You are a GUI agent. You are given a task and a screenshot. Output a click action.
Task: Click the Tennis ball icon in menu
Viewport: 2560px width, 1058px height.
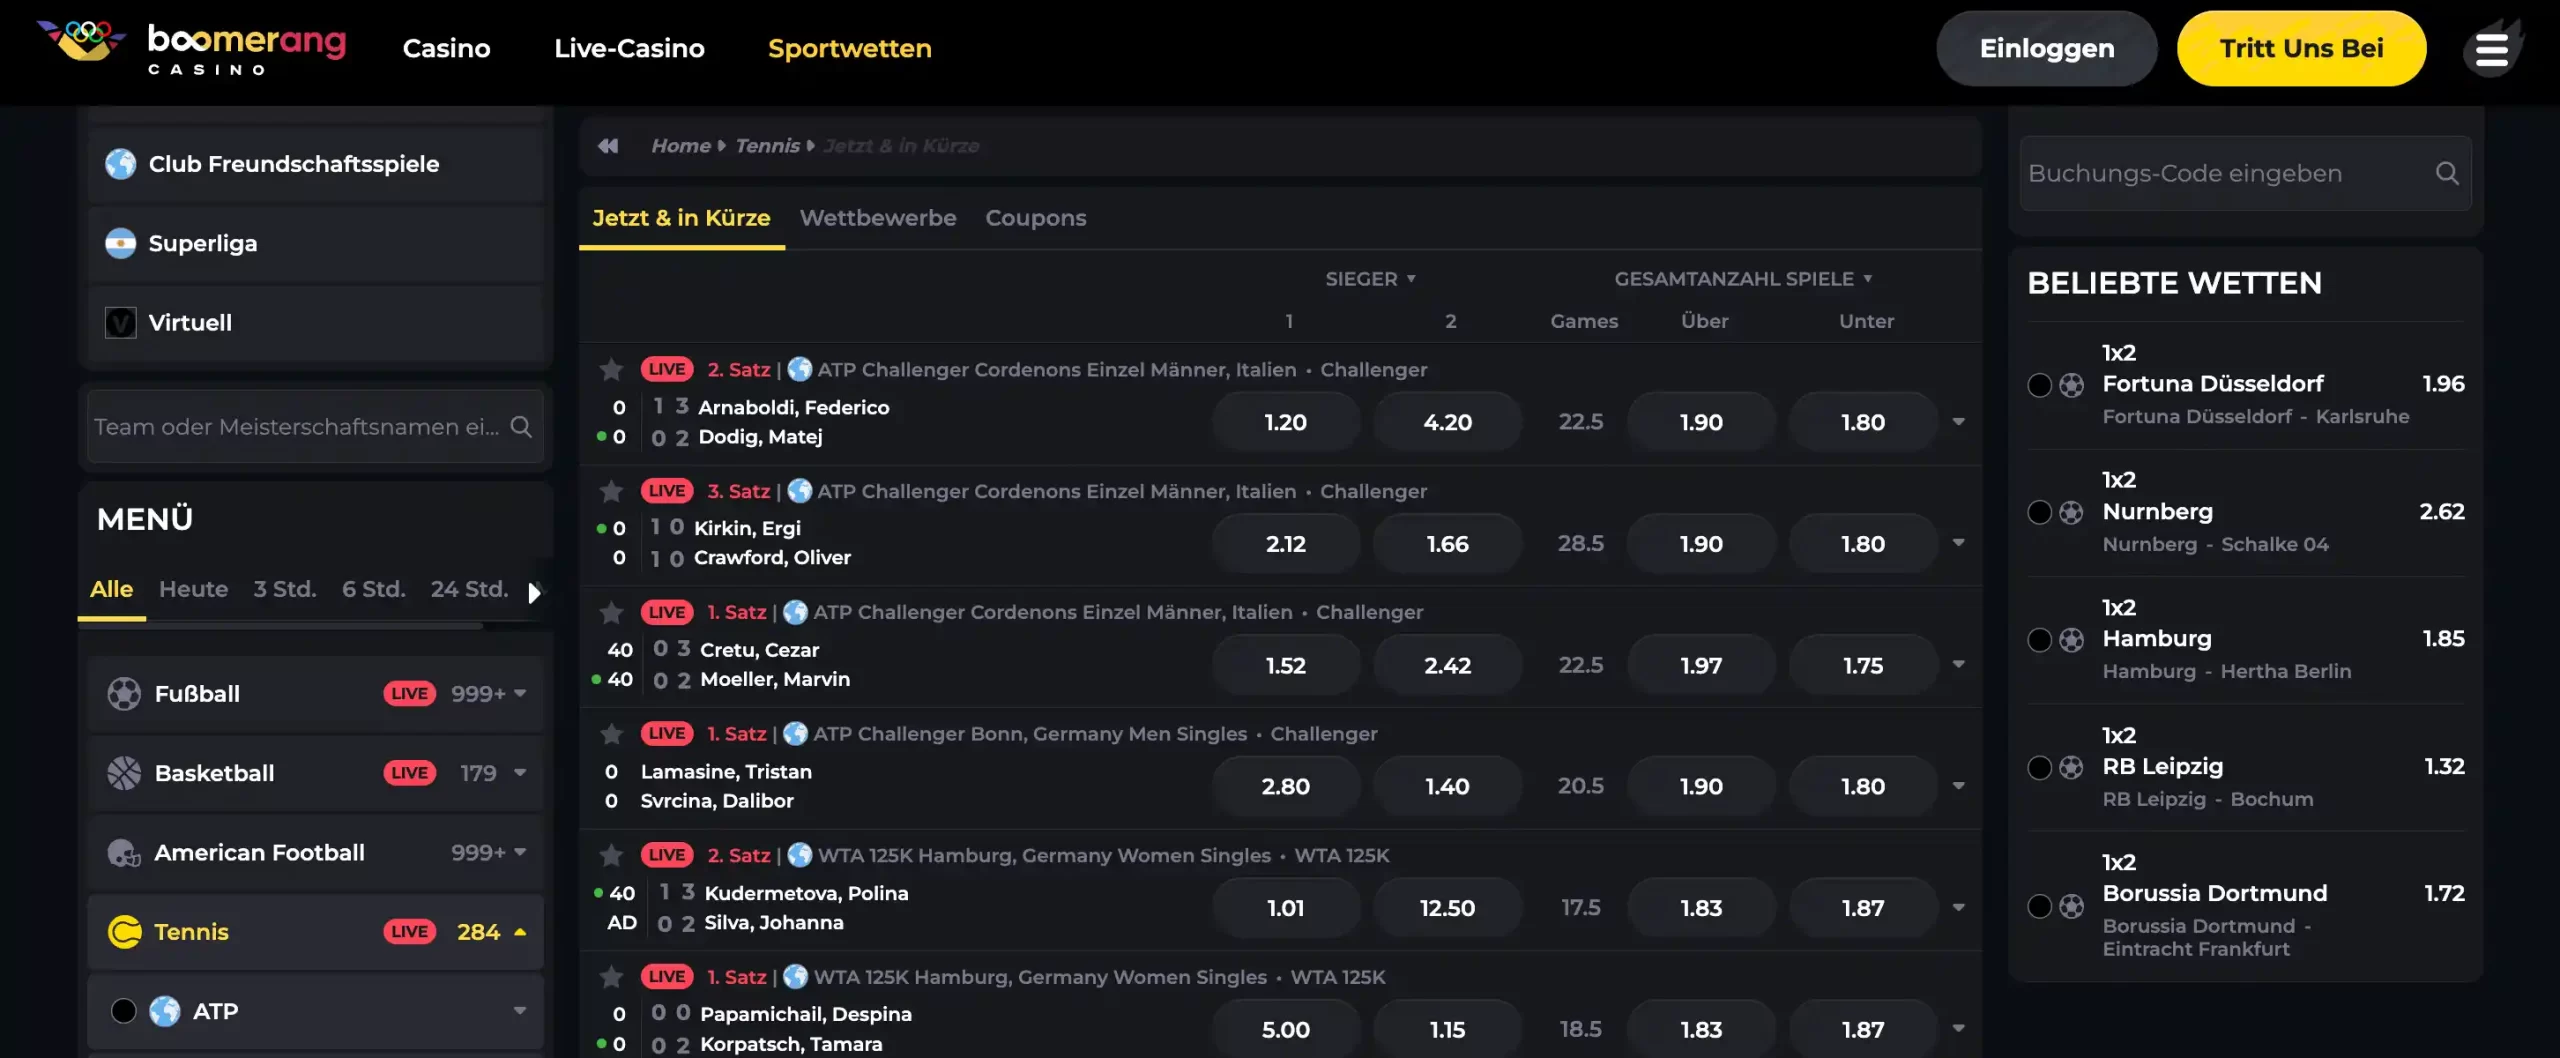(x=124, y=932)
